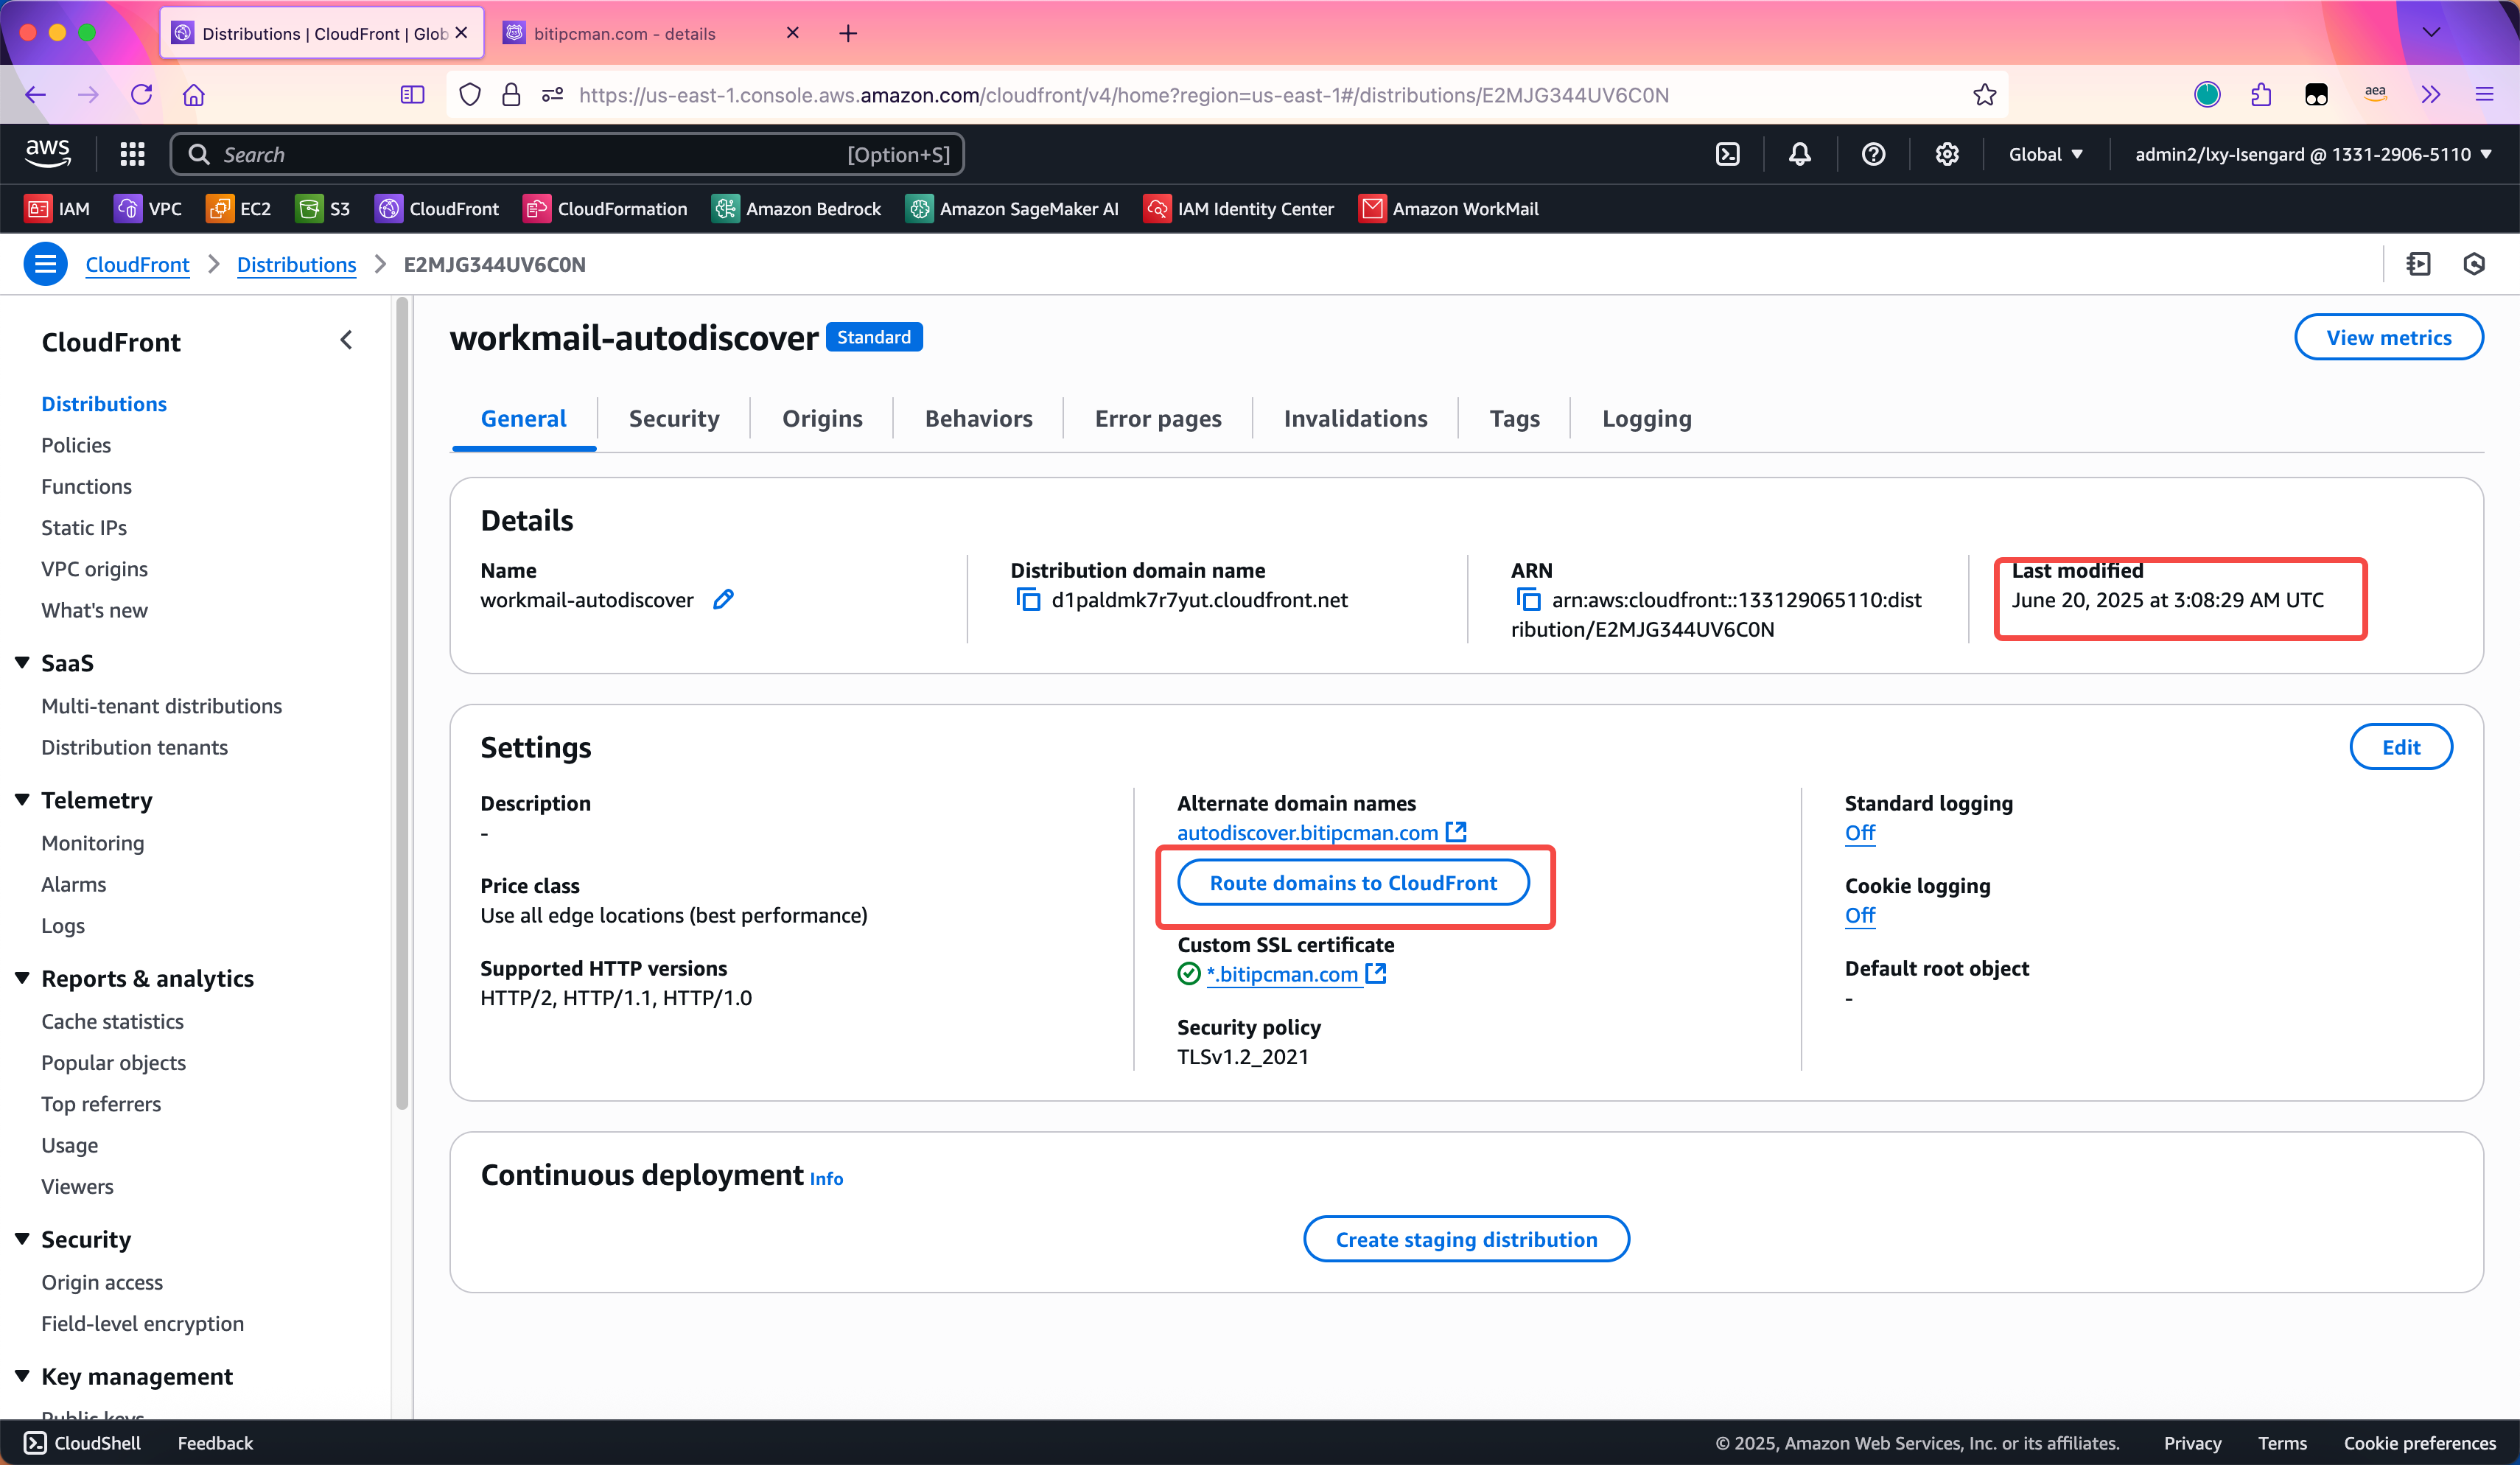Viewport: 2520px width, 1465px height.
Task: Open the autodiscover.bitipcman.com link
Action: point(1321,832)
